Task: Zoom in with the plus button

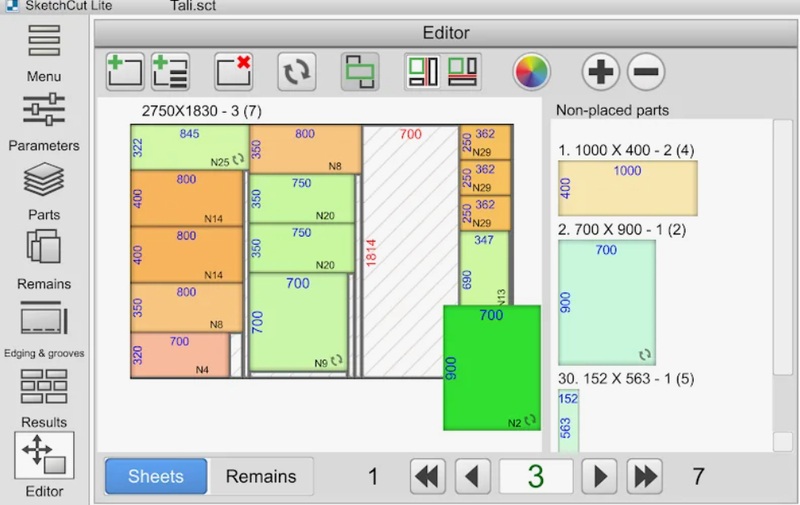Action: click(x=601, y=71)
